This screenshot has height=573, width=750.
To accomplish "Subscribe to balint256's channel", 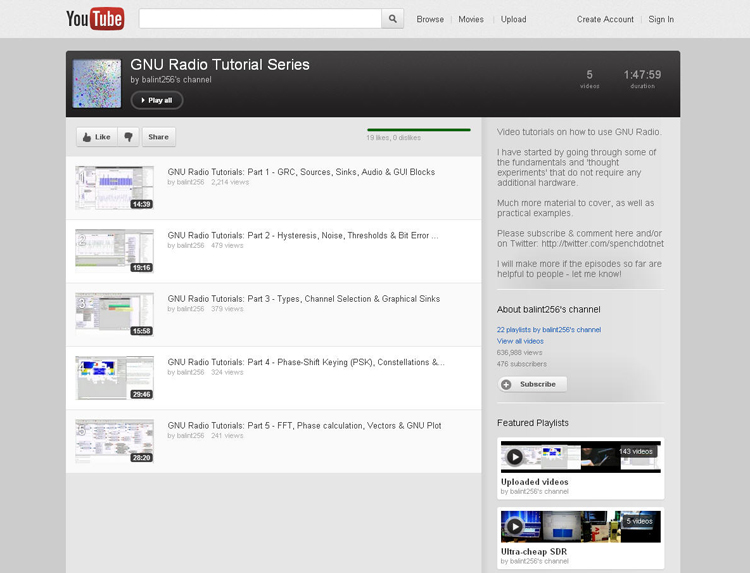I will [532, 384].
